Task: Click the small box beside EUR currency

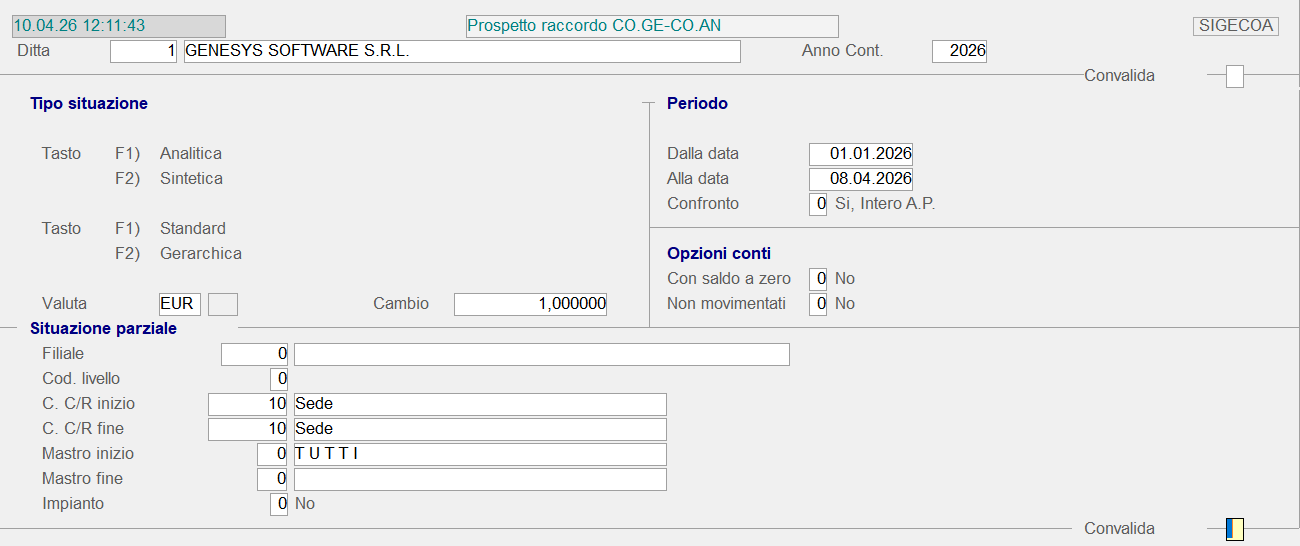Action: tap(222, 304)
